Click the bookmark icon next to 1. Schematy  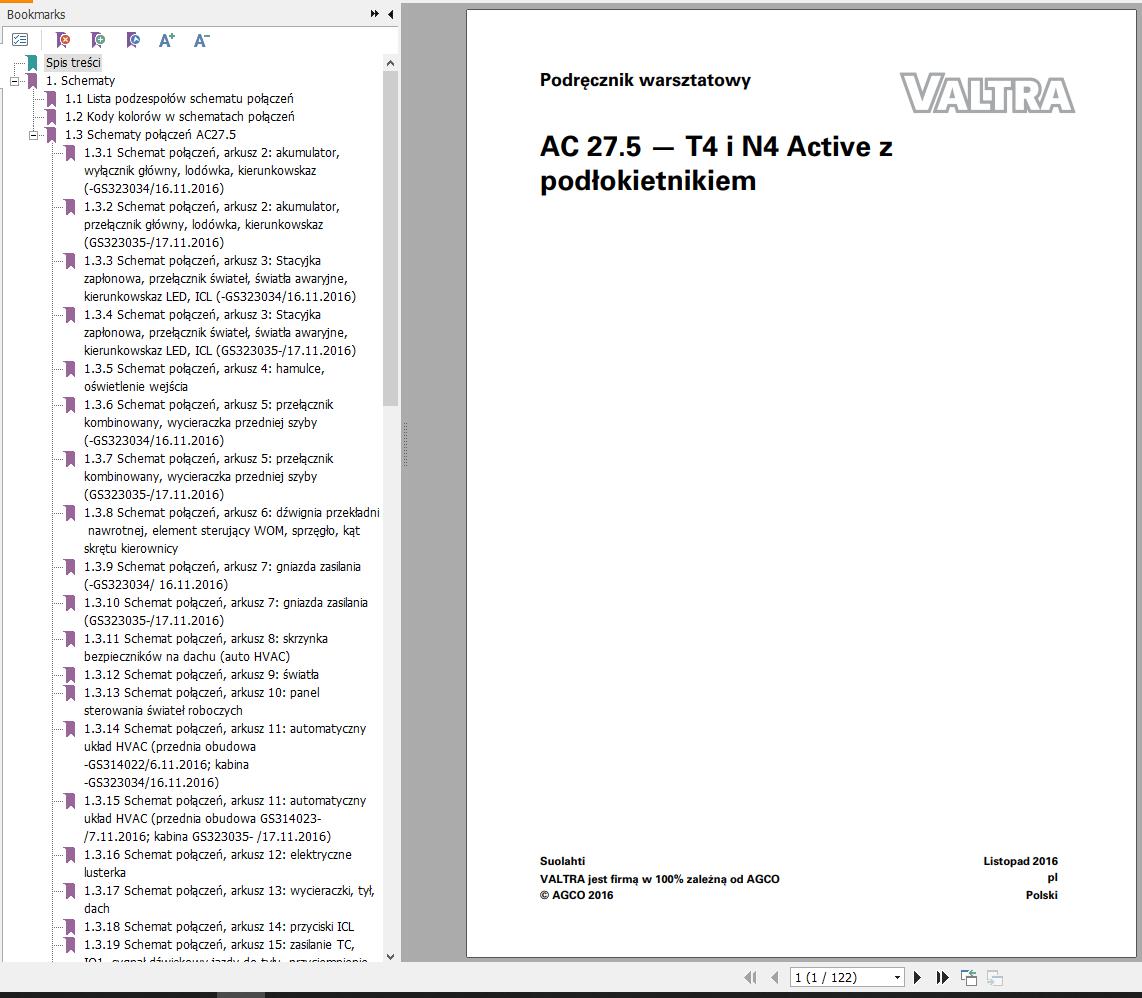(32, 81)
